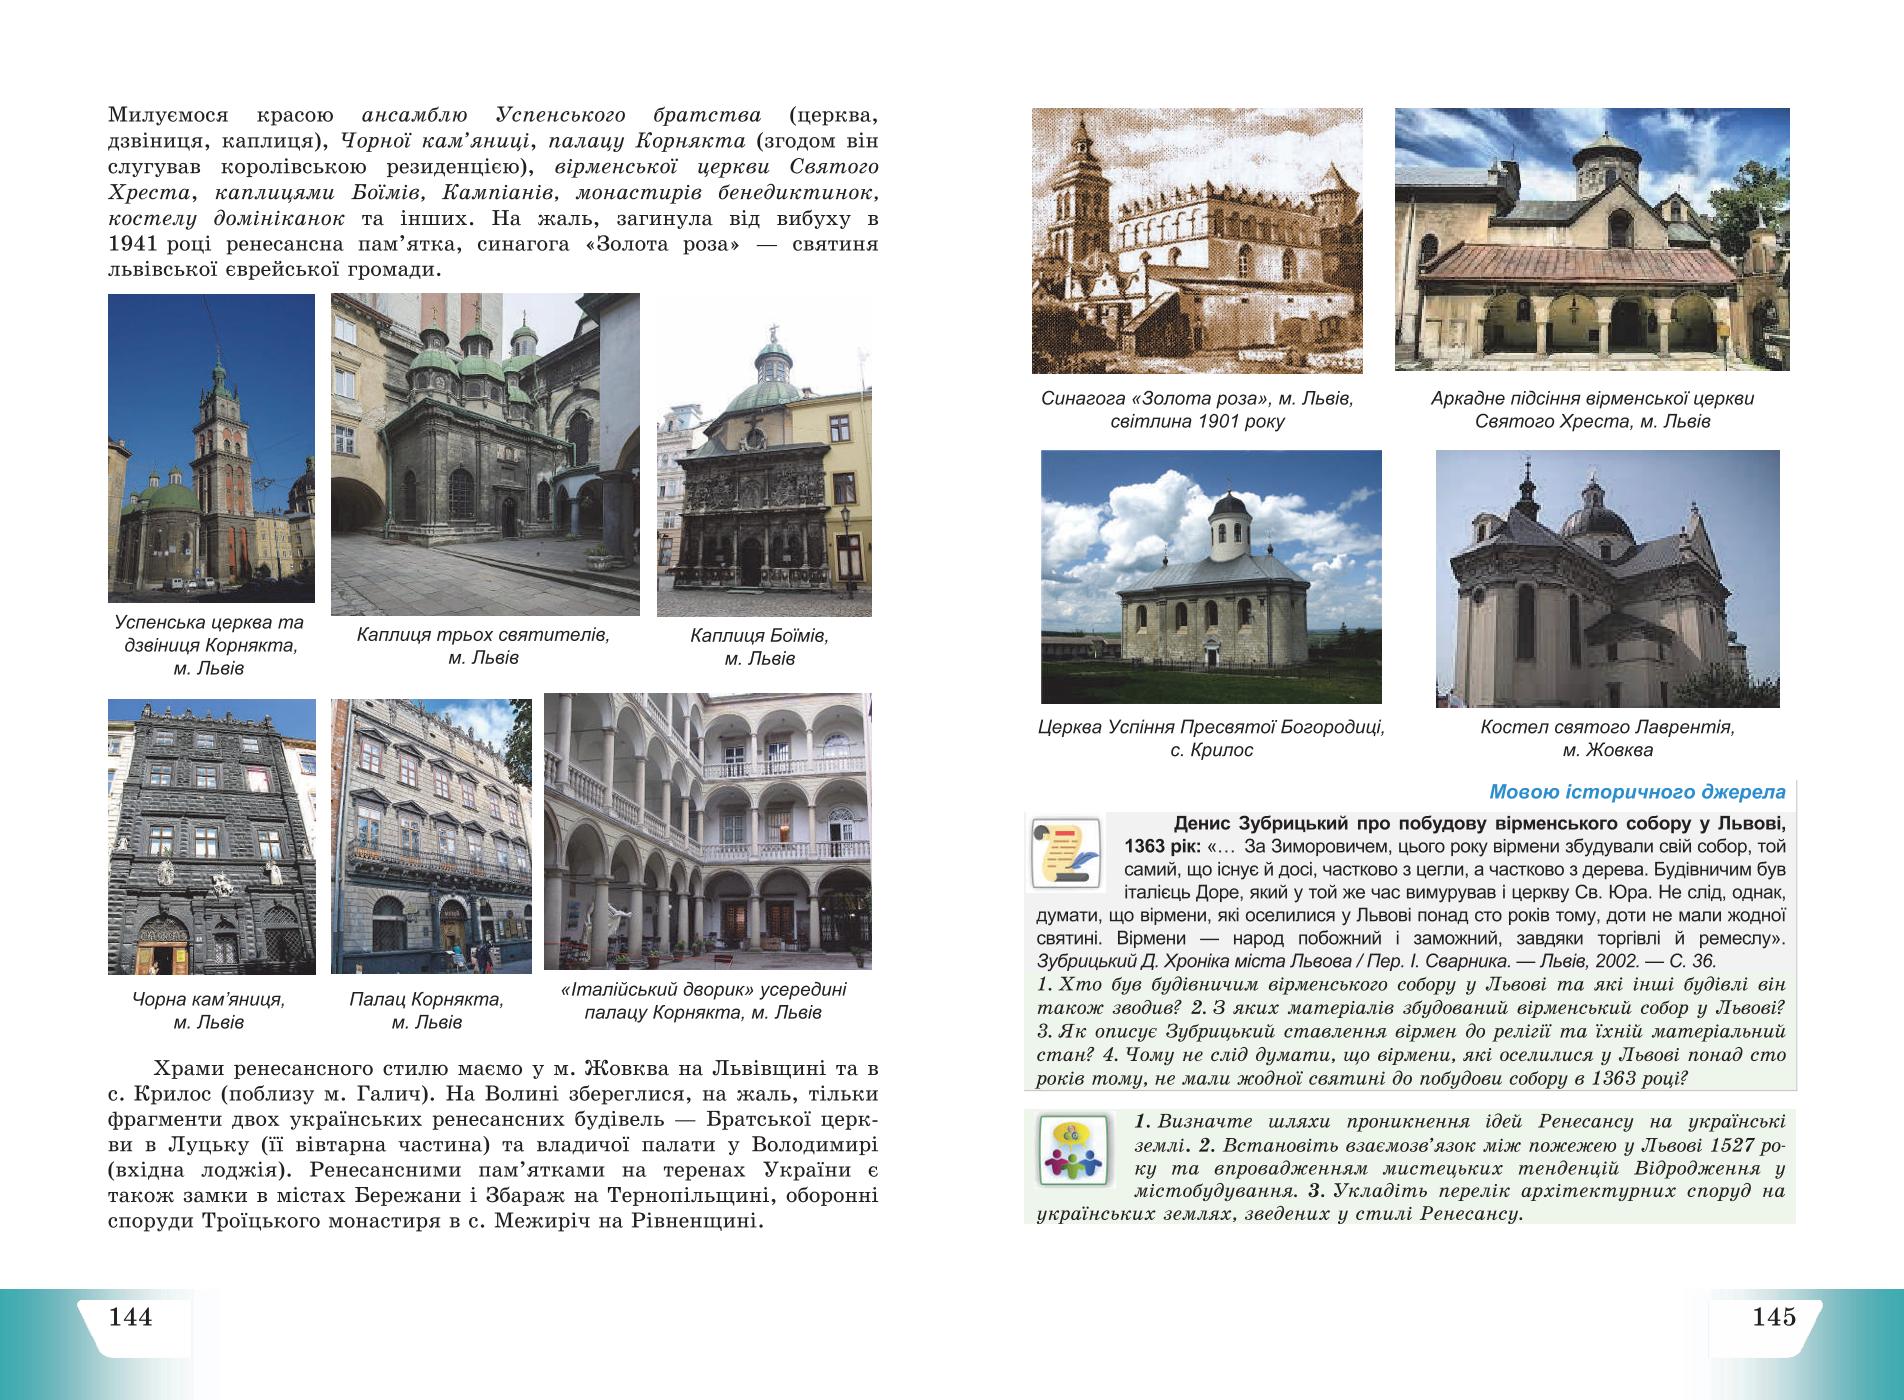Click the historical source scroll icon
The image size is (1904, 1400).
[x=1066, y=853]
